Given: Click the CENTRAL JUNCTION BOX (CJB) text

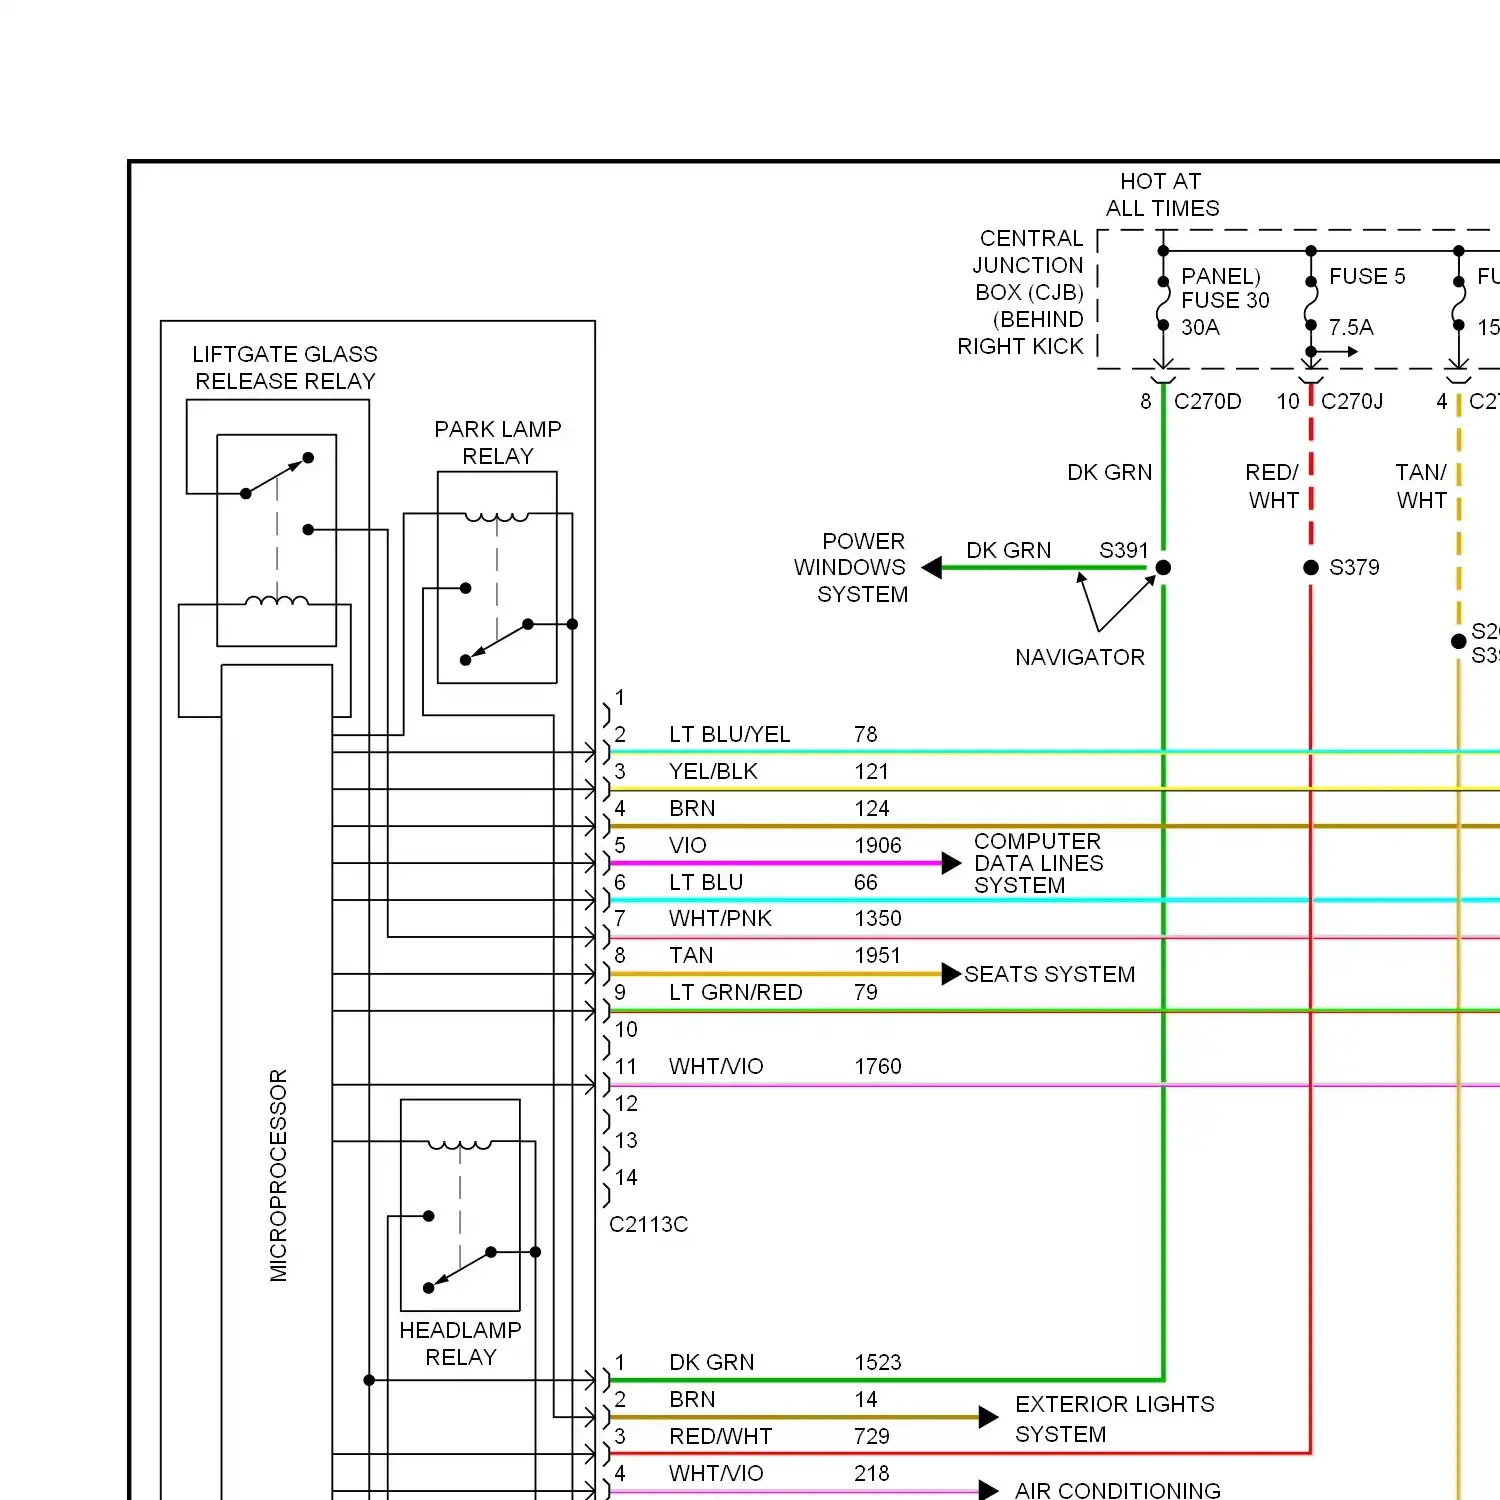Looking at the screenshot, I should pos(1029,265).
